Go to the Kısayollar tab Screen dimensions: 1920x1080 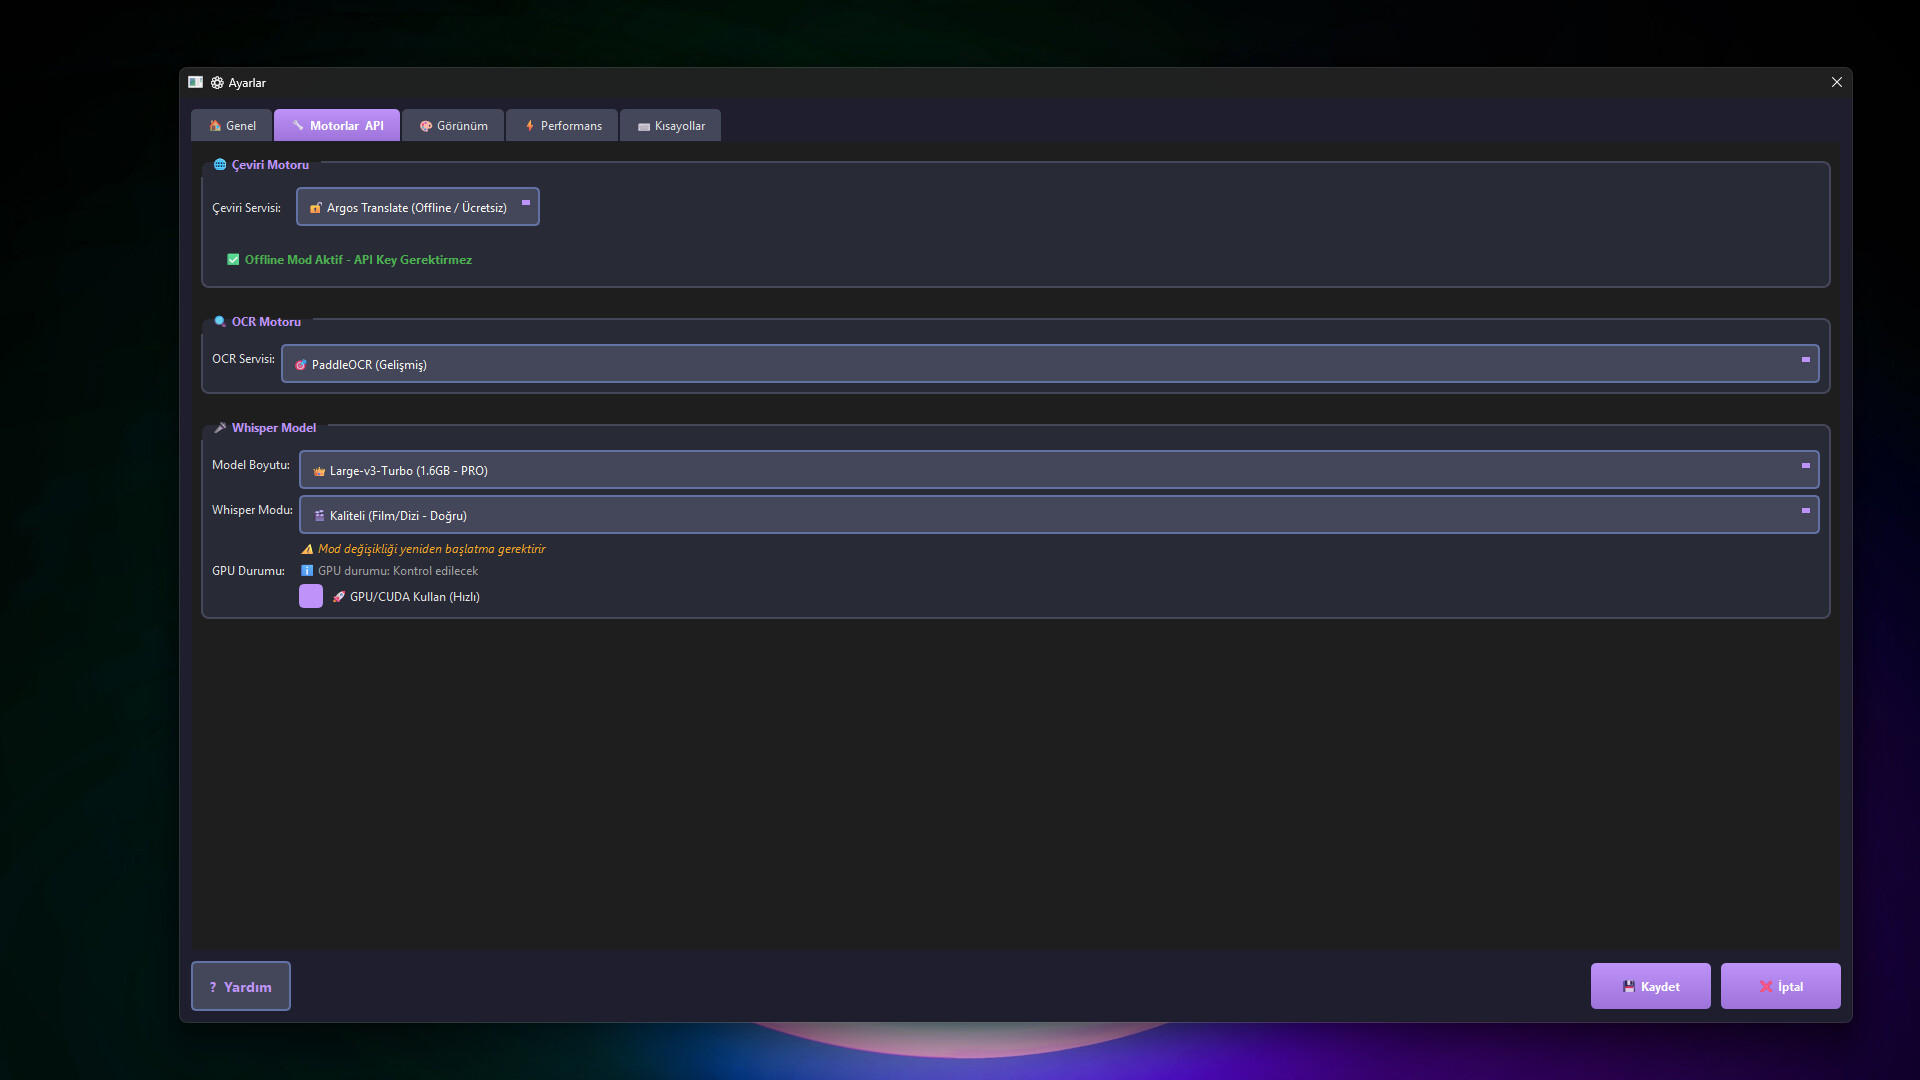tap(671, 126)
